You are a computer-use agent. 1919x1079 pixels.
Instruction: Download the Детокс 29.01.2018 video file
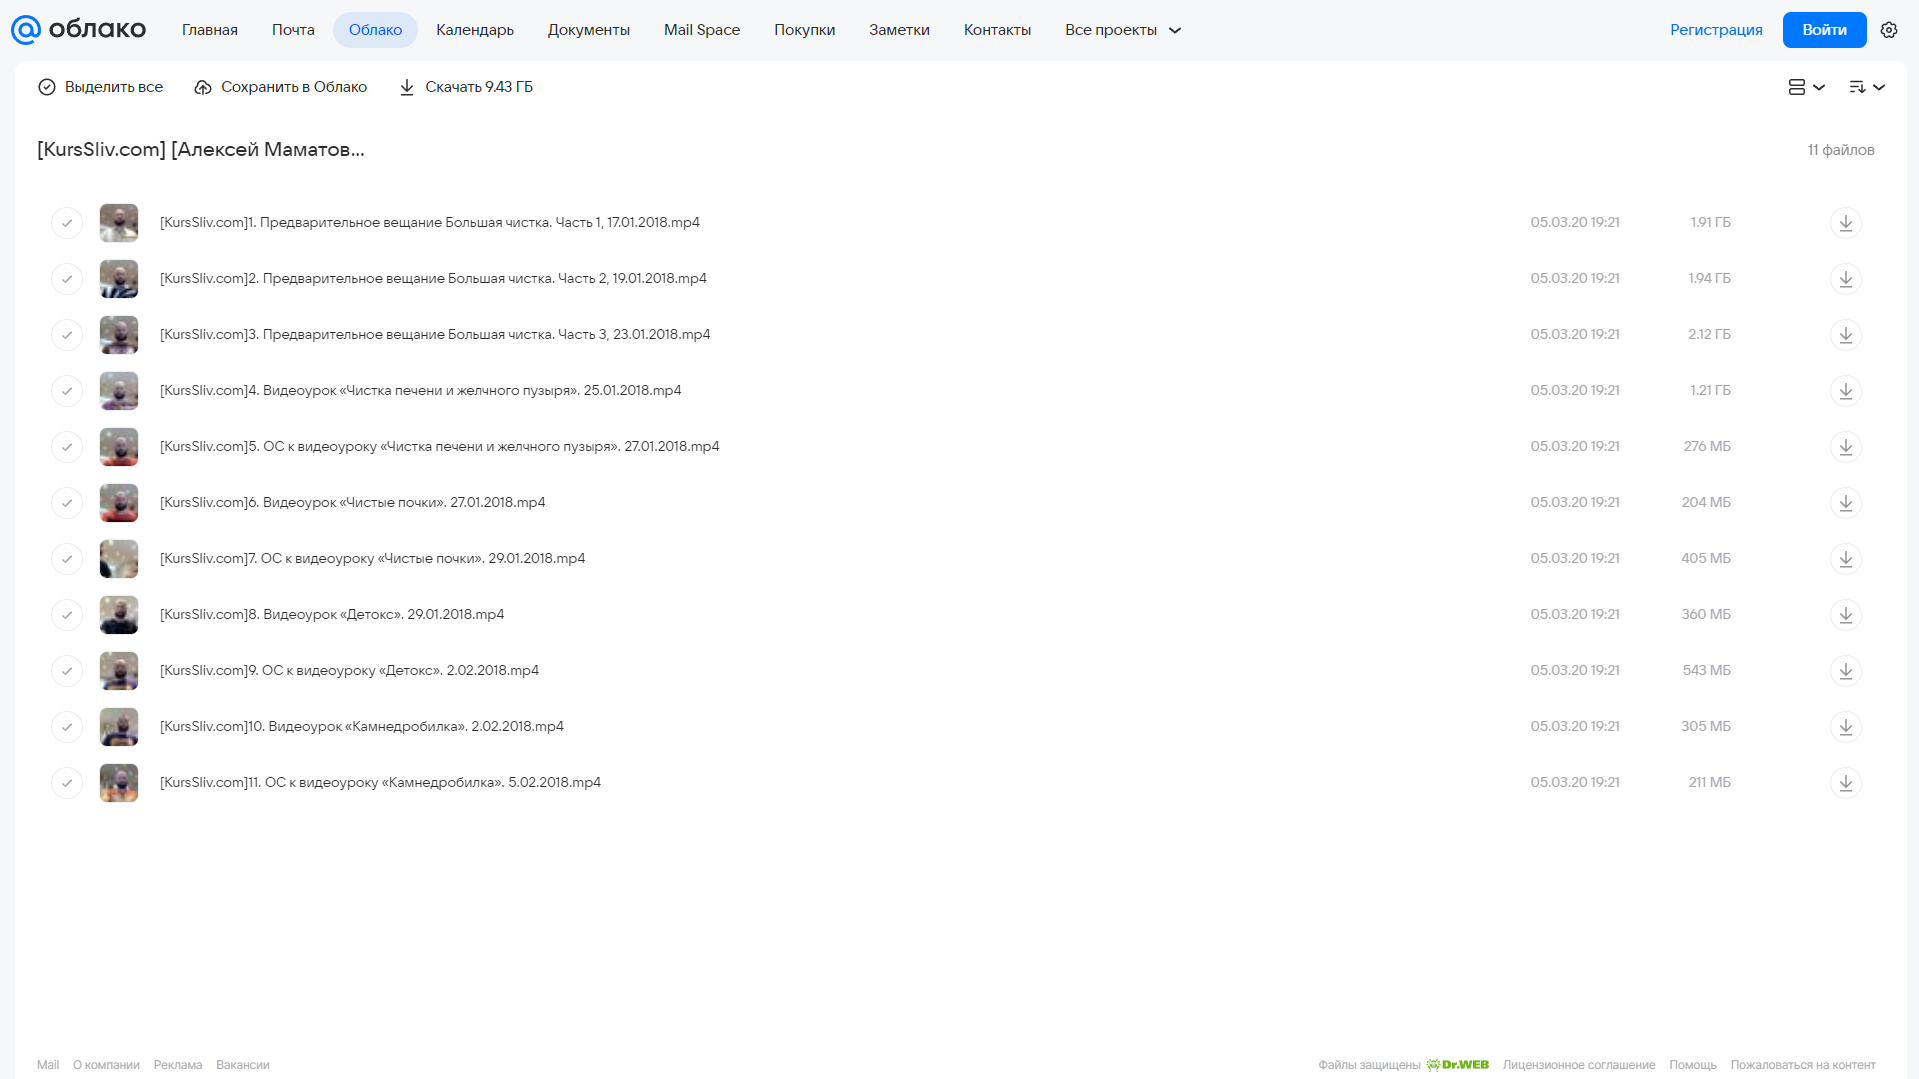[1846, 615]
